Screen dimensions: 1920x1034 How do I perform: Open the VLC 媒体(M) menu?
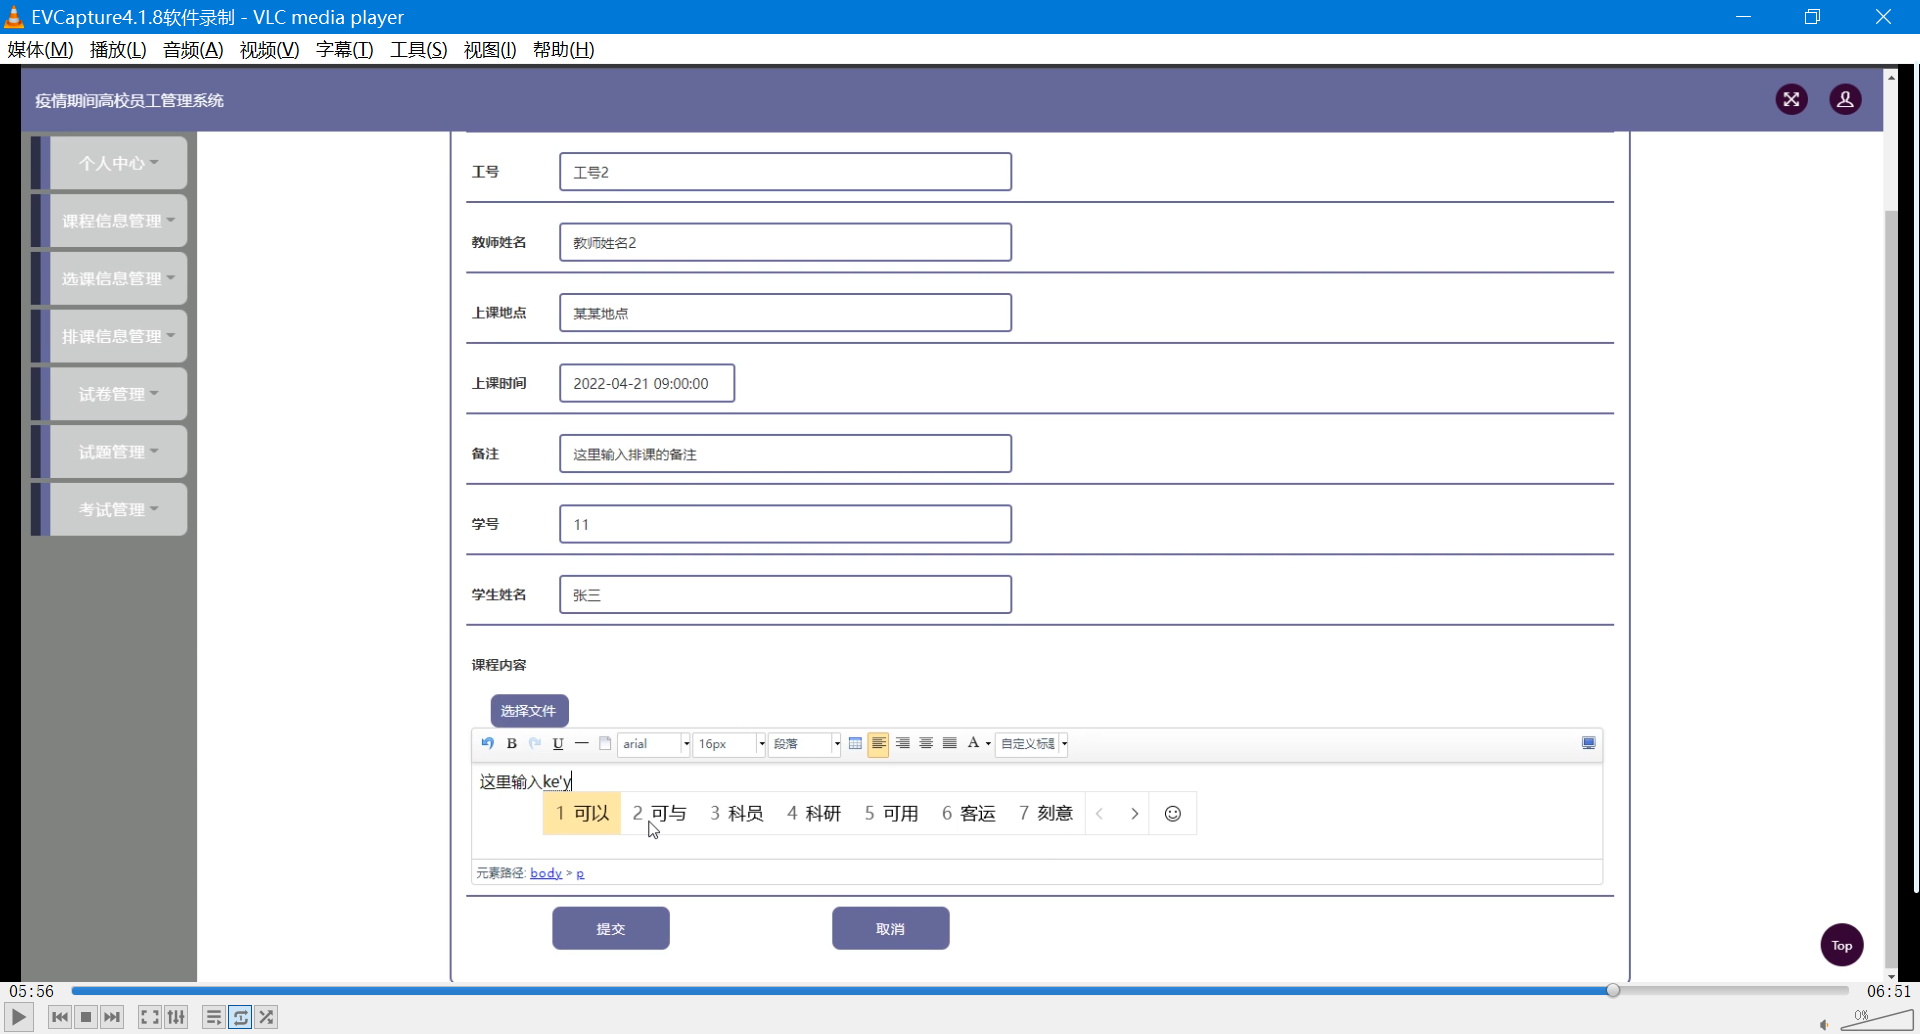point(40,49)
